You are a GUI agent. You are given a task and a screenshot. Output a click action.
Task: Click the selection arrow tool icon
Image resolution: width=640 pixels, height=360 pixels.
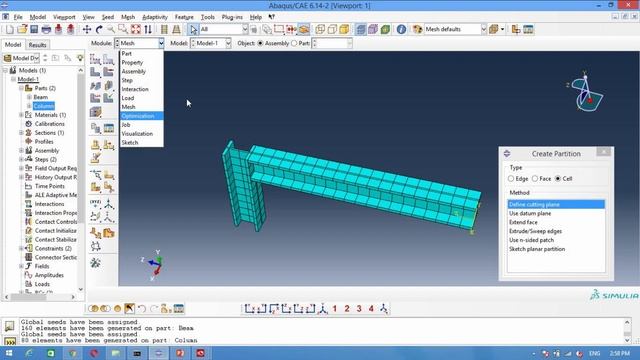(193, 29)
